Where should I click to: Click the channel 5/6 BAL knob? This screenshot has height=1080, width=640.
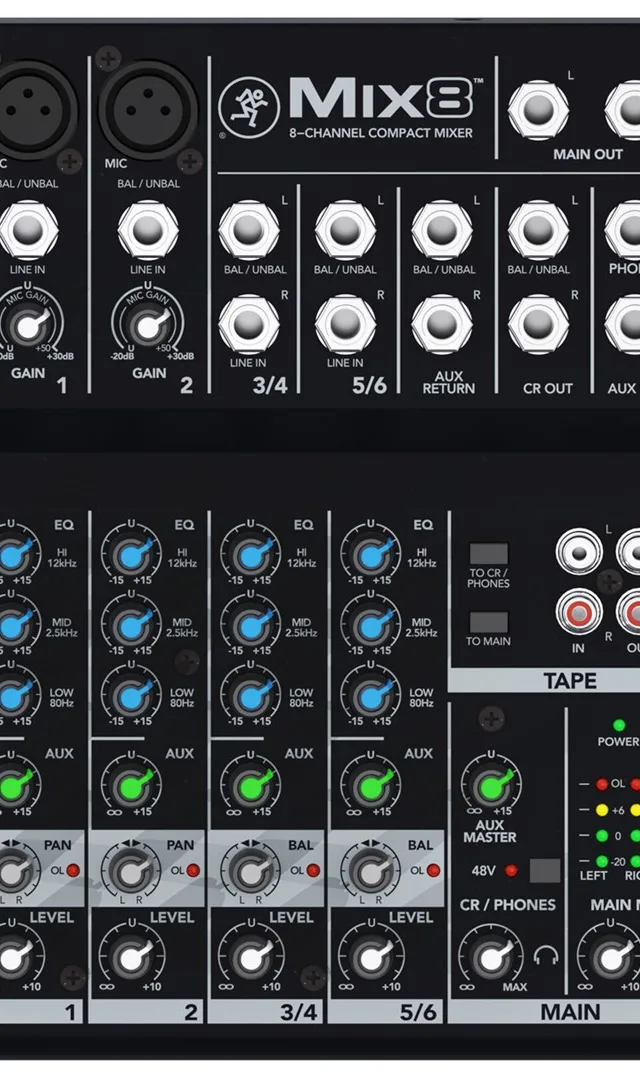tap(371, 872)
